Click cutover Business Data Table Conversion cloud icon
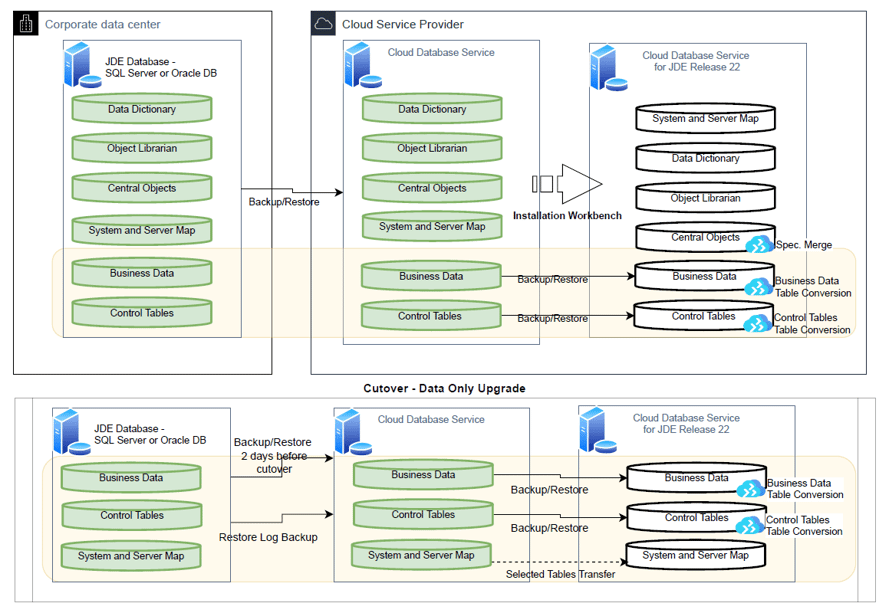The width and height of the screenshot is (889, 613). (751, 489)
